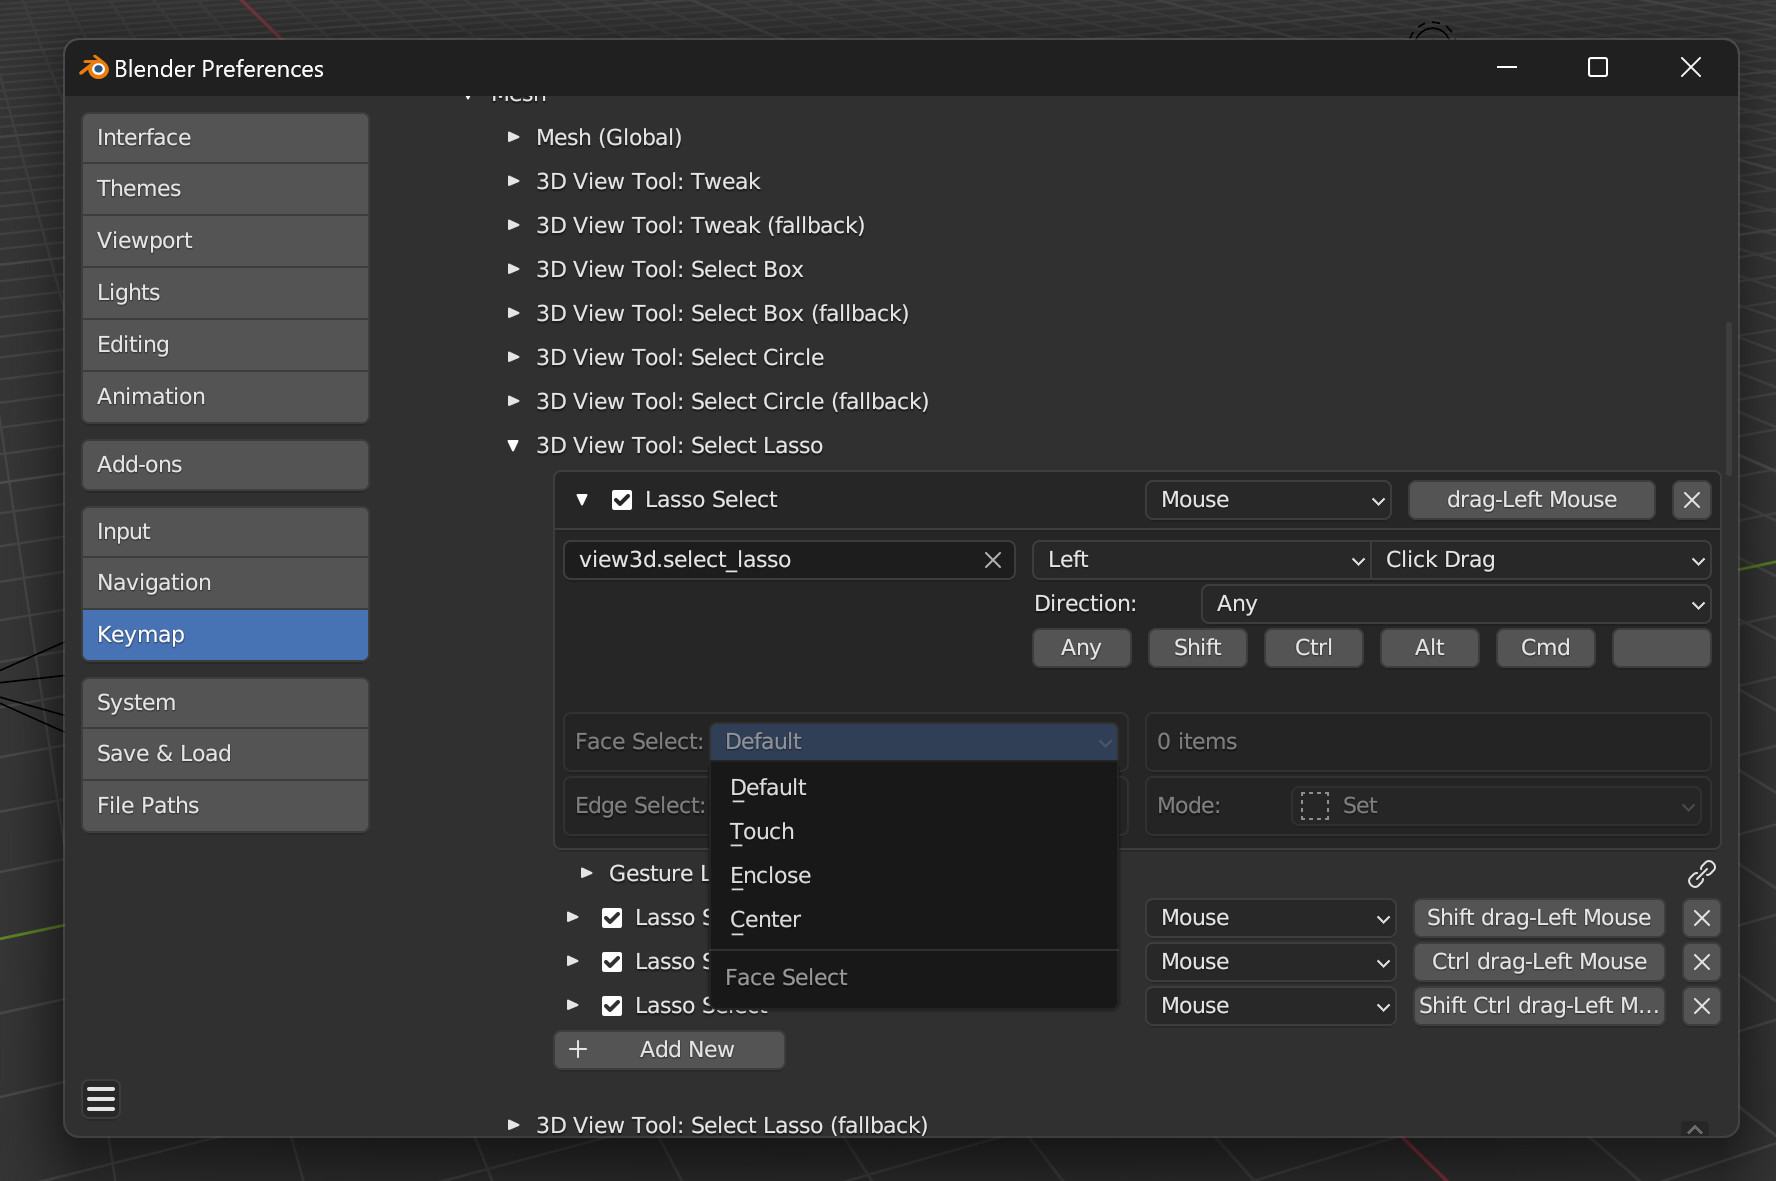Remove the Ctrl drag-Left Mouse keymap item
1776x1181 pixels.
[x=1701, y=962]
